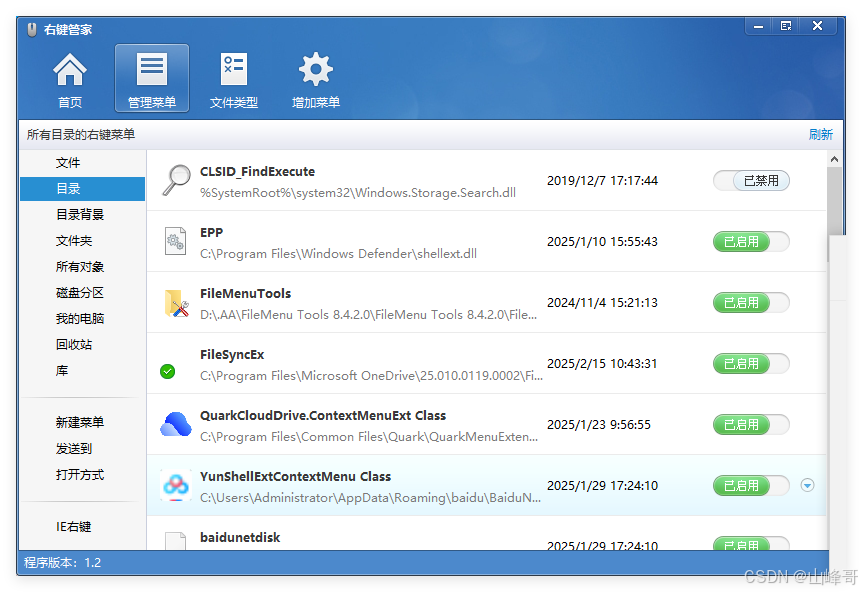The height and width of the screenshot is (592, 862).
Task: Click the 右键管家 mouse app icon in the title bar
Action: click(32, 29)
